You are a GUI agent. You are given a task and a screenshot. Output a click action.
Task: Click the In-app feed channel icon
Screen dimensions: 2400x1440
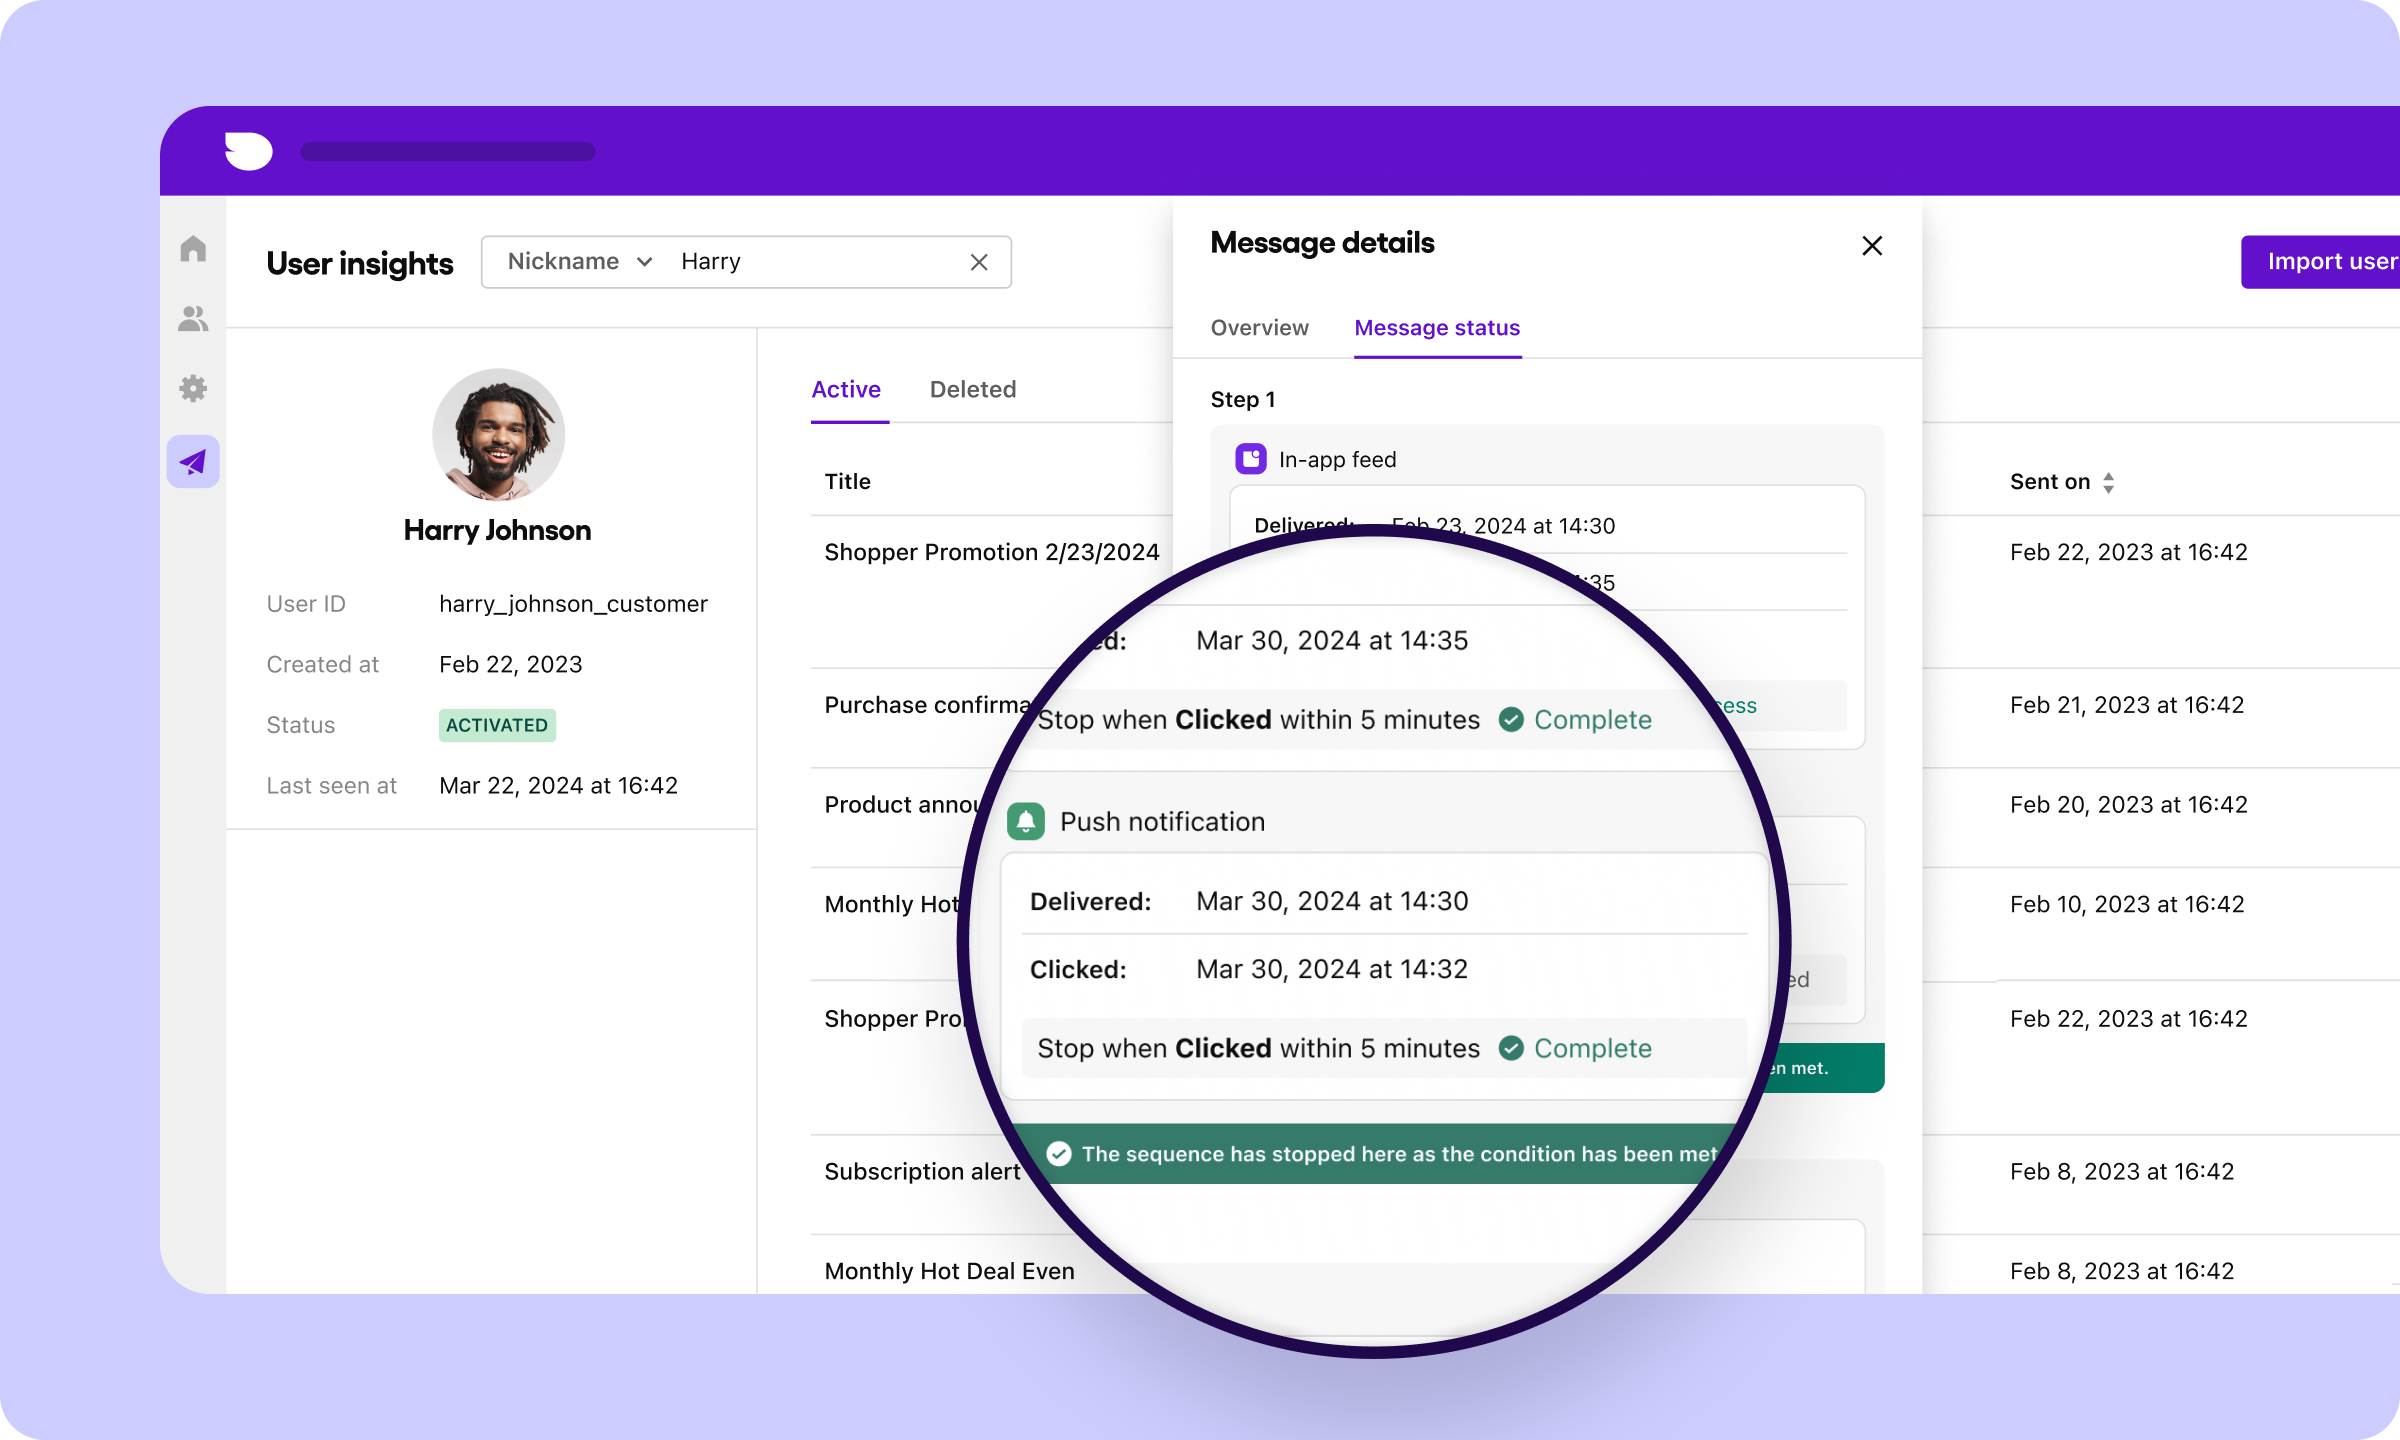click(1250, 458)
